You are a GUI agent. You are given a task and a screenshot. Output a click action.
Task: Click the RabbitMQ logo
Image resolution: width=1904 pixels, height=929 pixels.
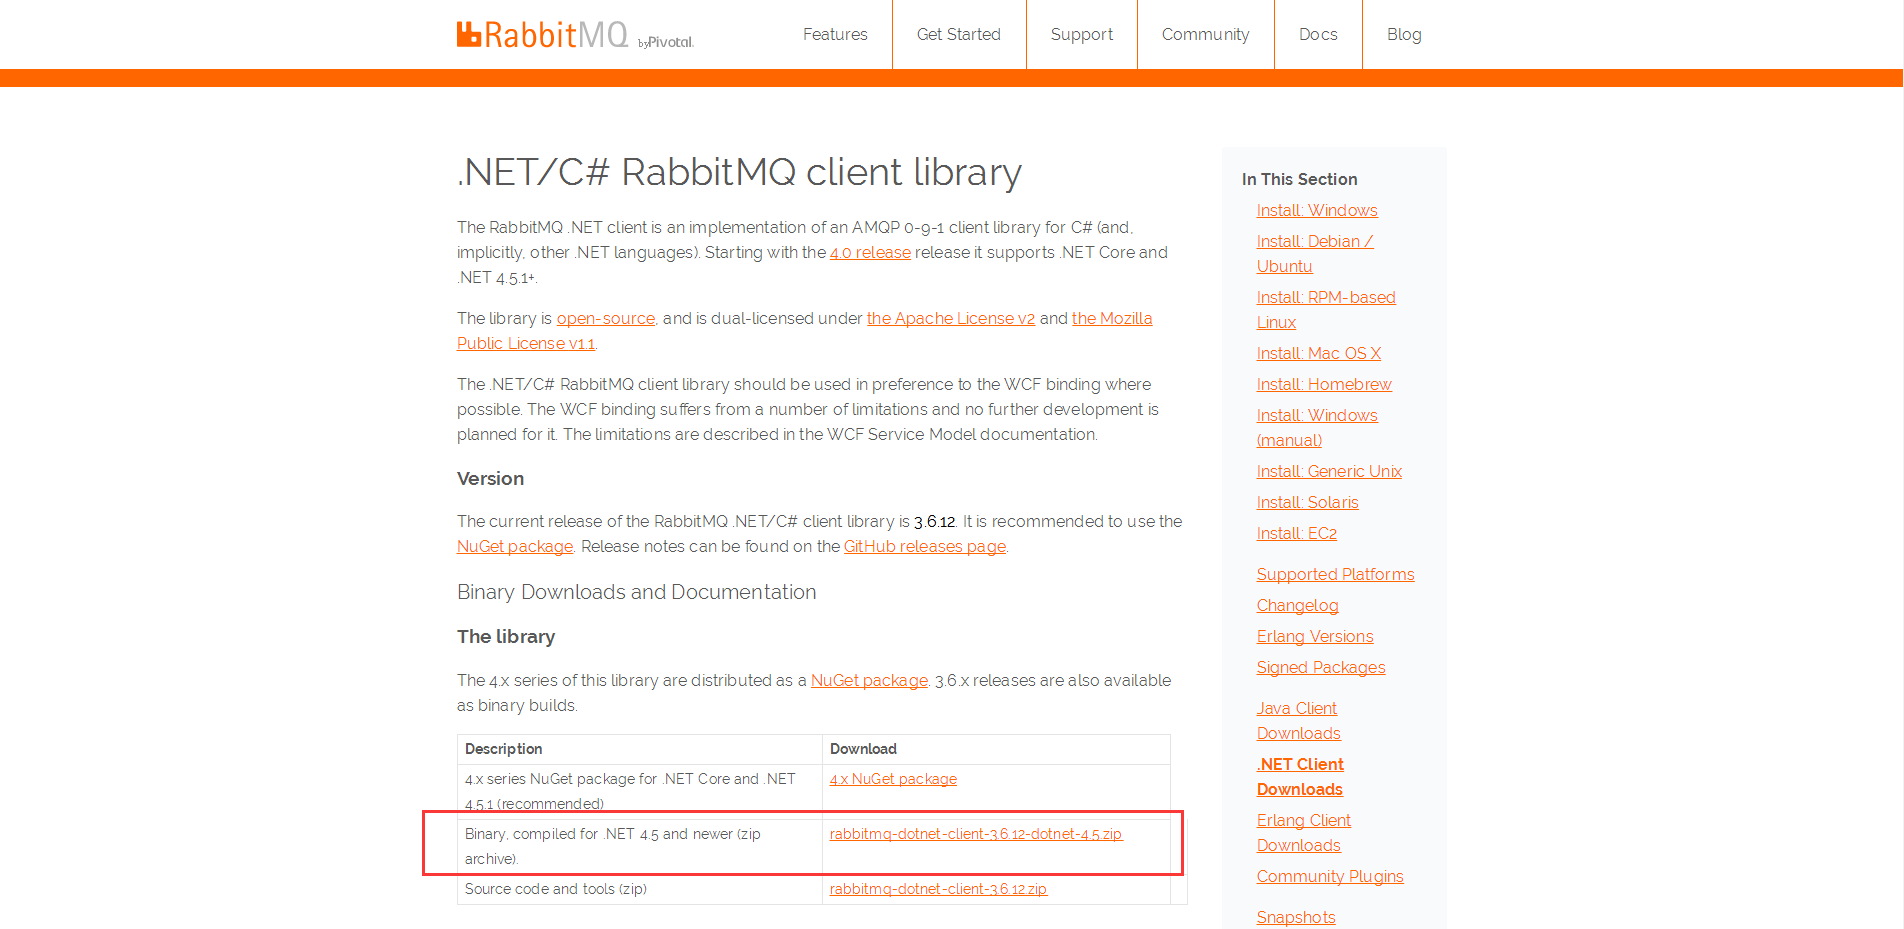point(542,35)
